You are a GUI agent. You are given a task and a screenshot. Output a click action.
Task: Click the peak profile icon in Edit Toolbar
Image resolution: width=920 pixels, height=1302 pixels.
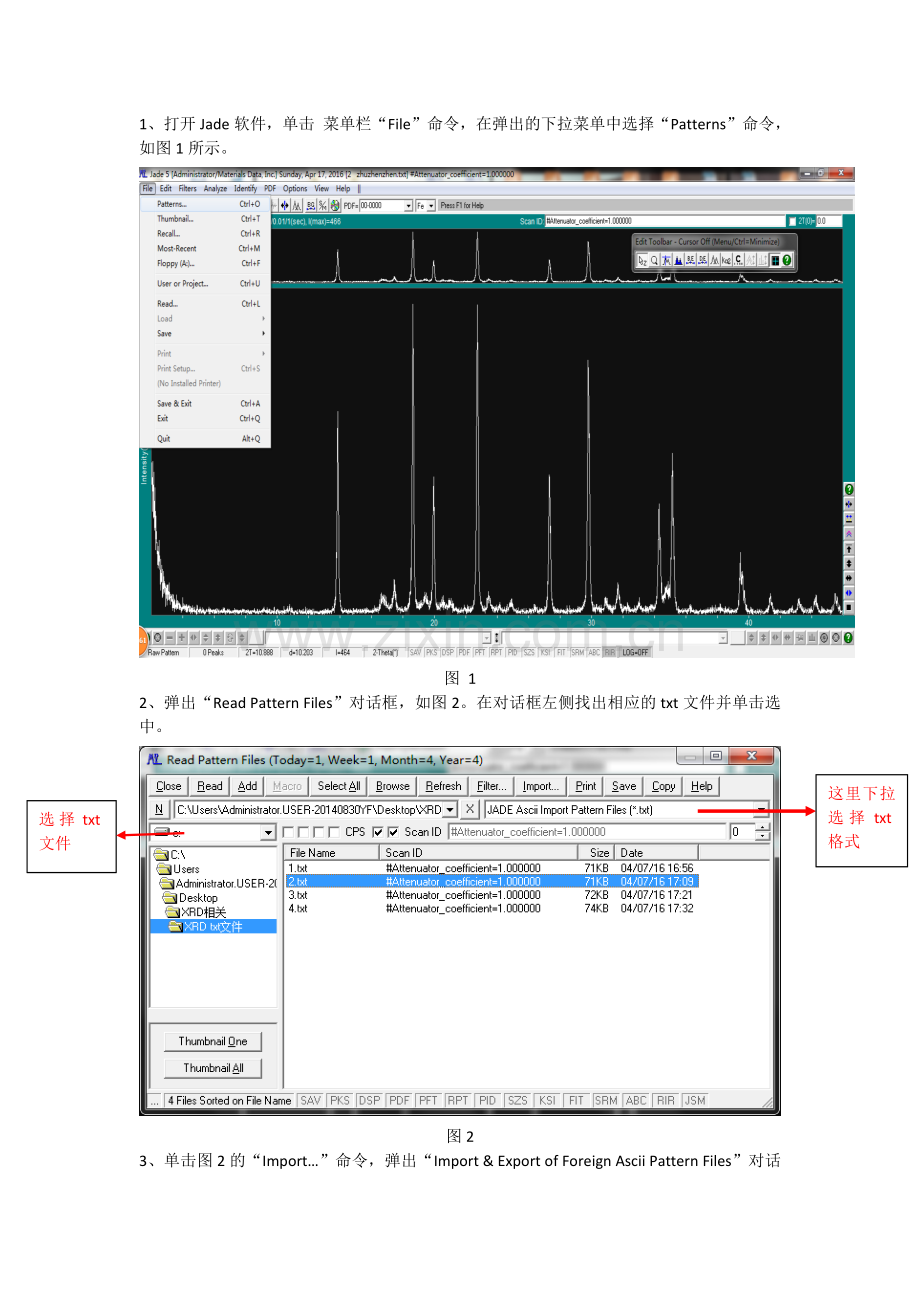(x=678, y=260)
